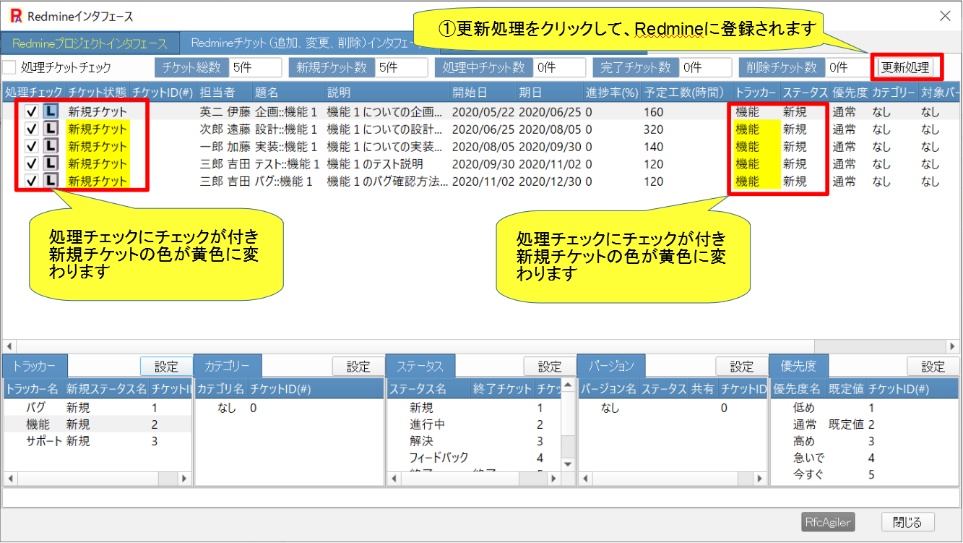
Task: Click scroll-up arrow in ステータス list
Action: coord(568,385)
